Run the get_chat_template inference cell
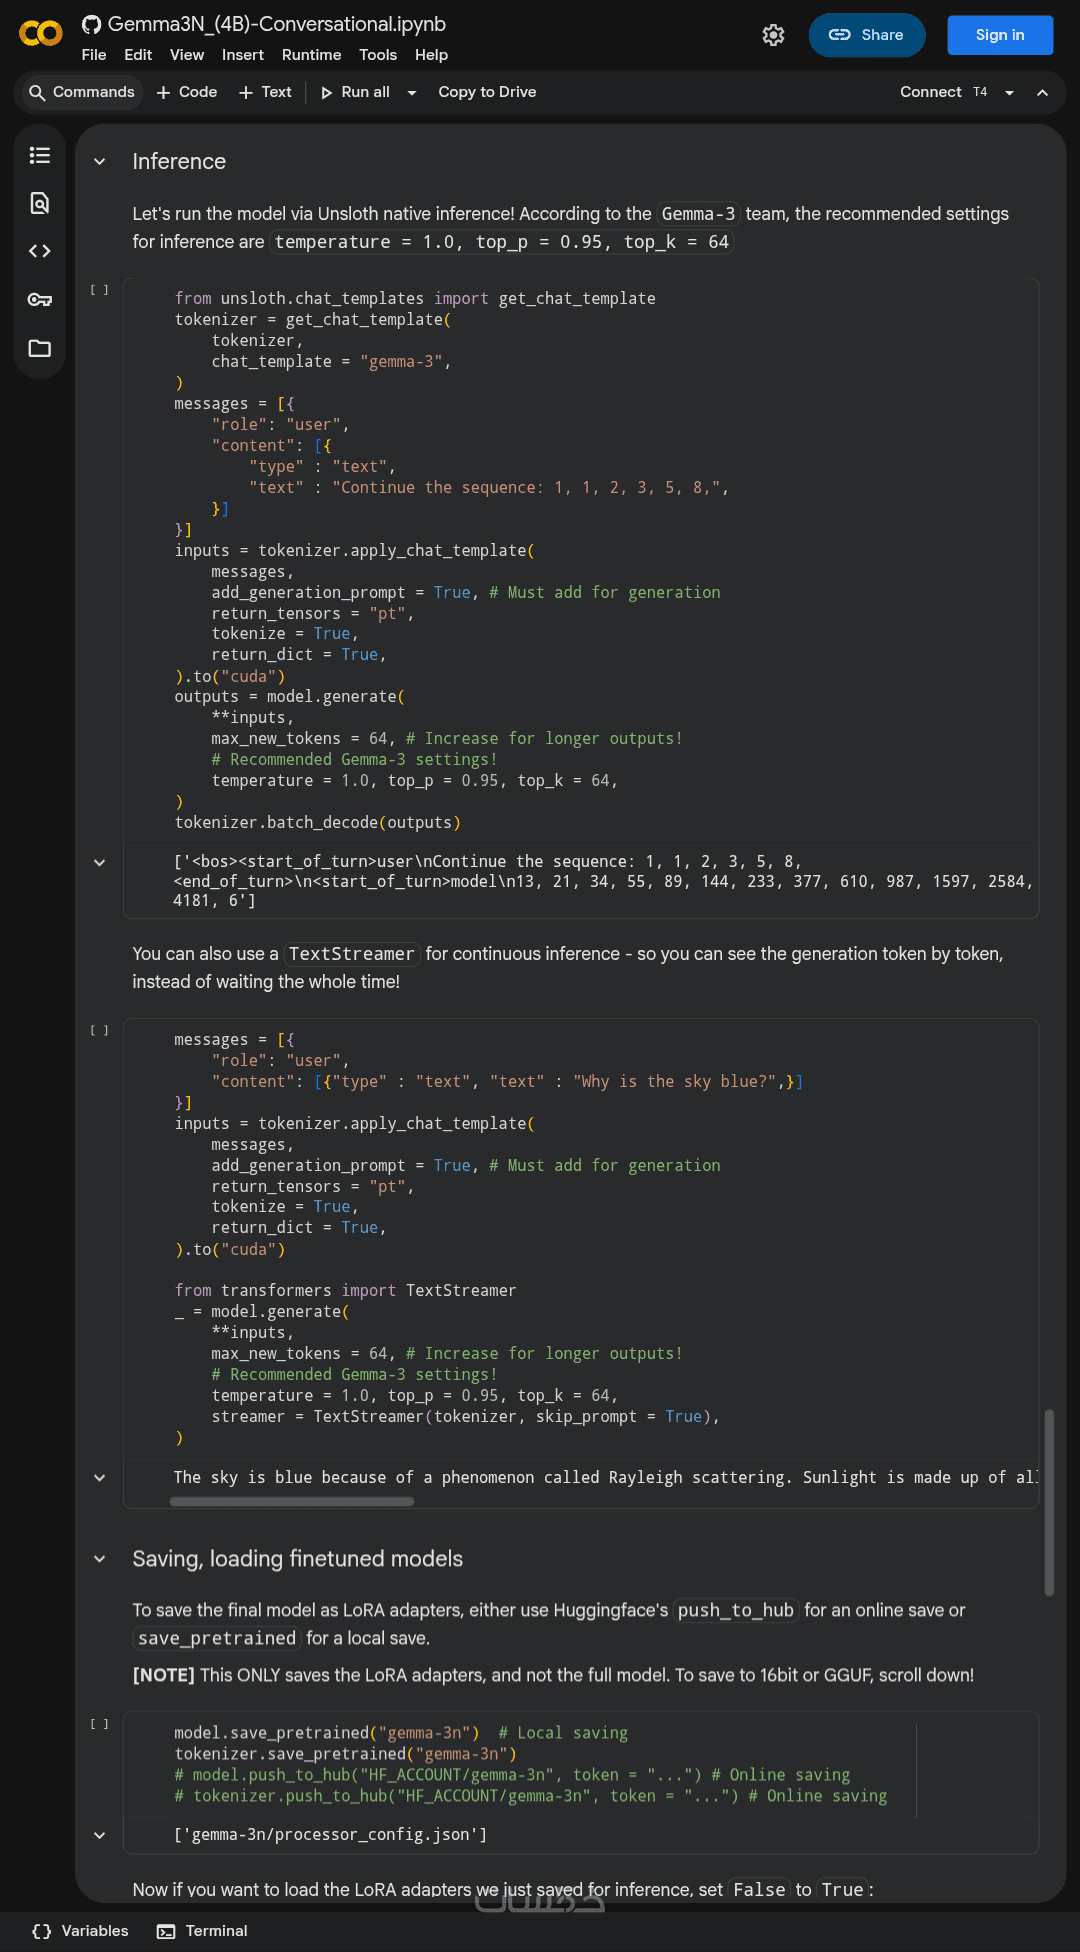This screenshot has width=1080, height=1952. click(99, 290)
